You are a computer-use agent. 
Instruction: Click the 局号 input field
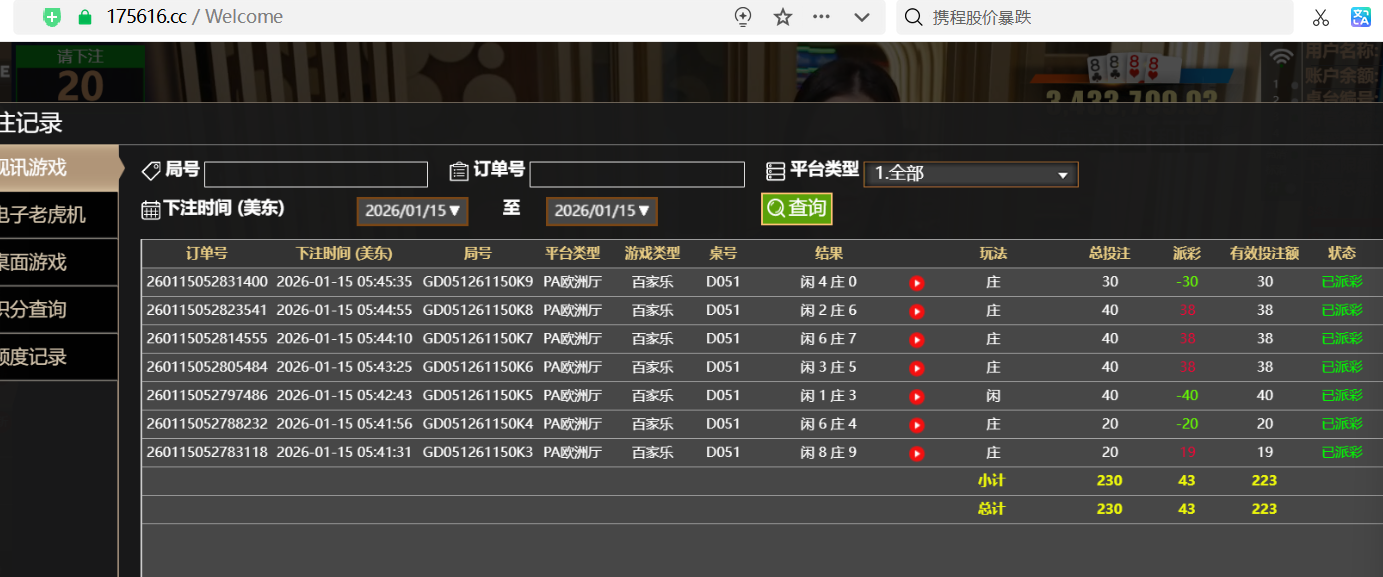pos(315,175)
